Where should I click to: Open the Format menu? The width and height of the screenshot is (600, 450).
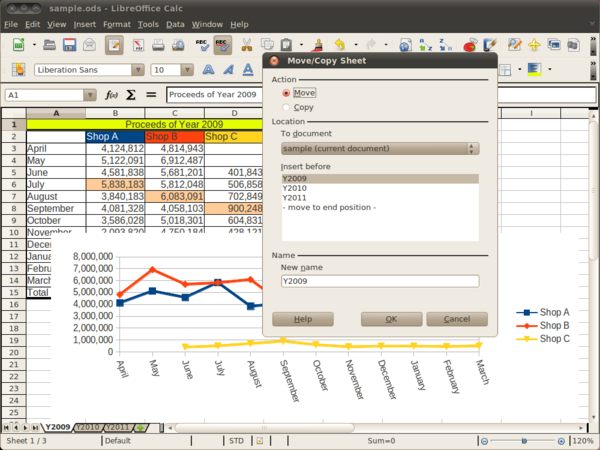click(x=116, y=23)
